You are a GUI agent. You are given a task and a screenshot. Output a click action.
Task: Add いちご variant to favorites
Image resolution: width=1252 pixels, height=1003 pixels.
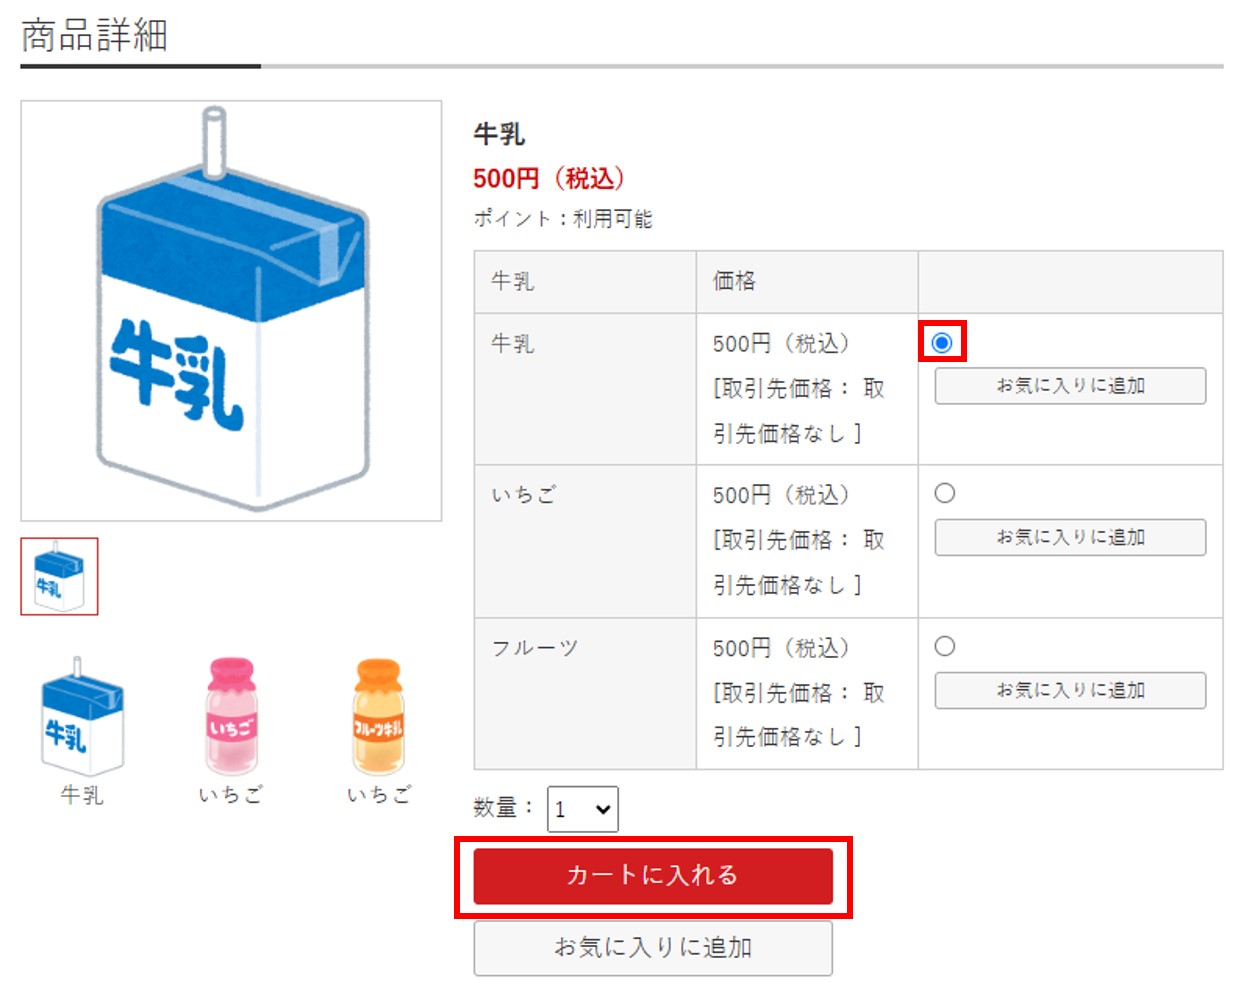pyautogui.click(x=1070, y=537)
